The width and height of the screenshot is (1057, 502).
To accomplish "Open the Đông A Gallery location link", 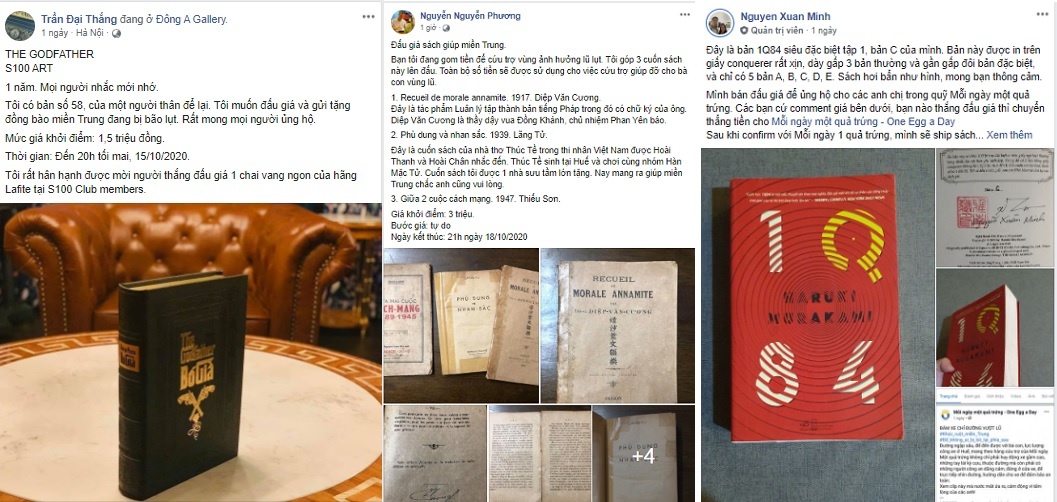I will point(193,20).
